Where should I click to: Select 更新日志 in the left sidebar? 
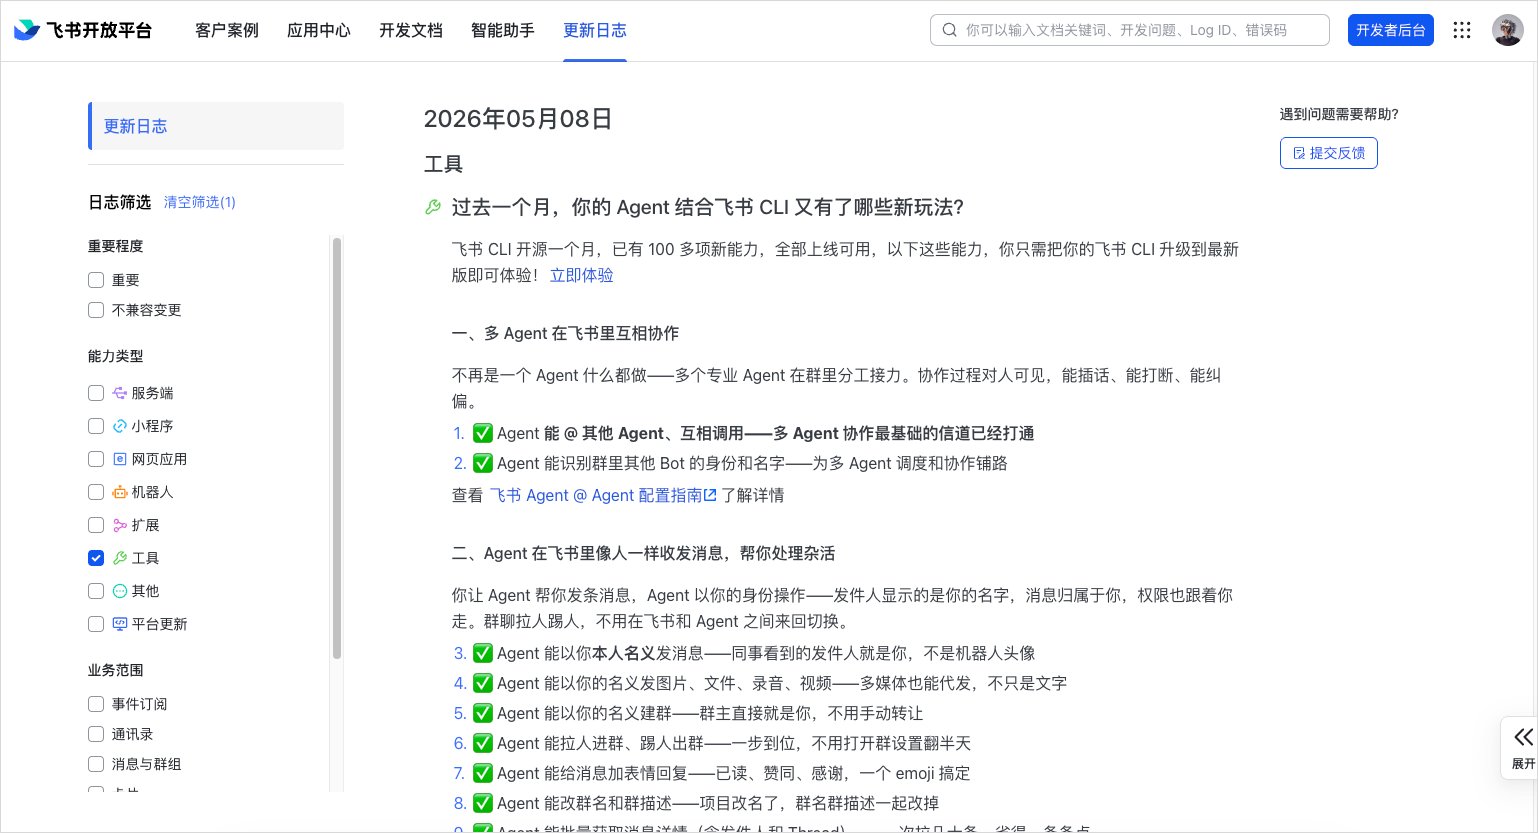tap(216, 126)
